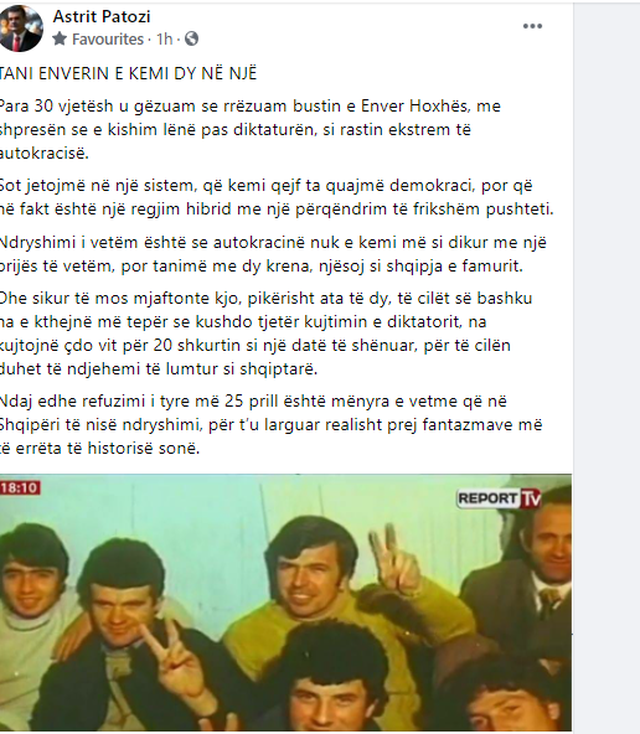Image resolution: width=640 pixels, height=734 pixels.
Task: Click the Report TV logo in the image
Action: tap(499, 499)
